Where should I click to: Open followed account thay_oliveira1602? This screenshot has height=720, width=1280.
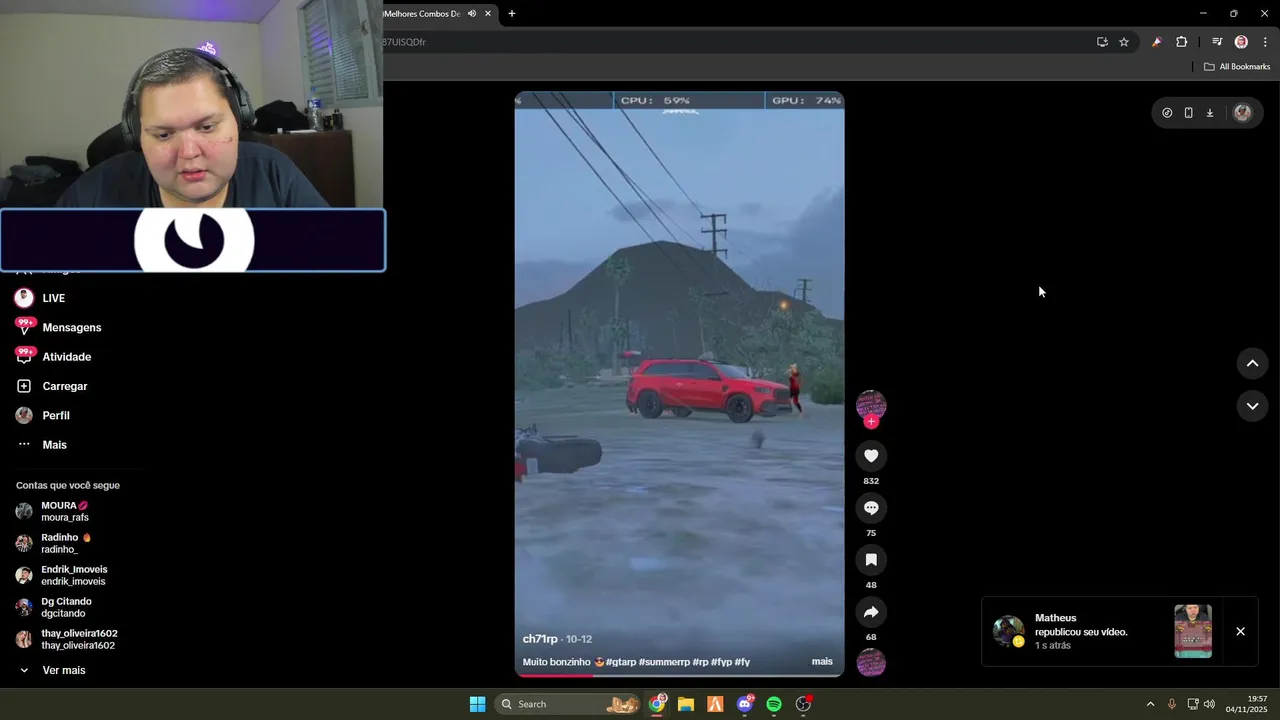(68, 639)
